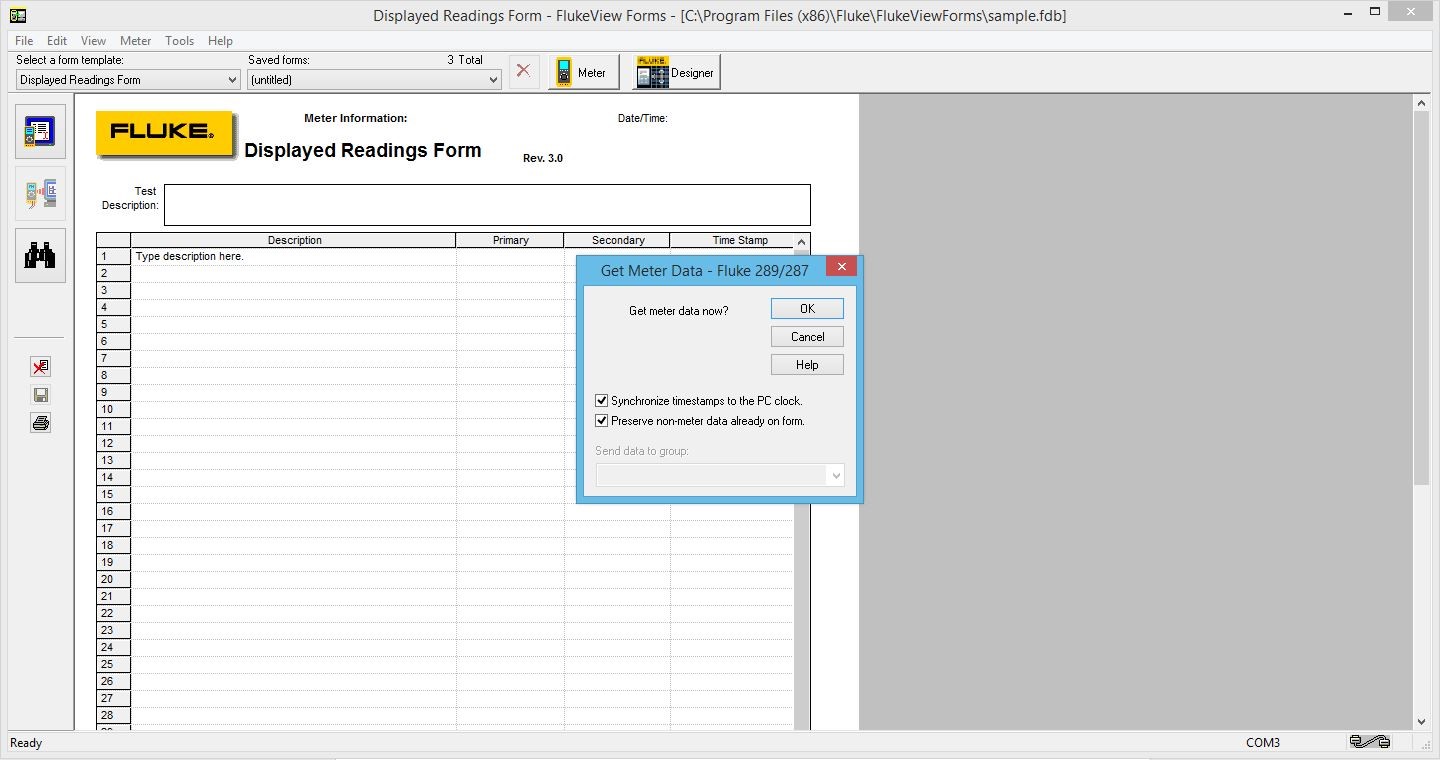The image size is (1440, 760).
Task: Click the table's scroll up arrow
Action: [801, 242]
